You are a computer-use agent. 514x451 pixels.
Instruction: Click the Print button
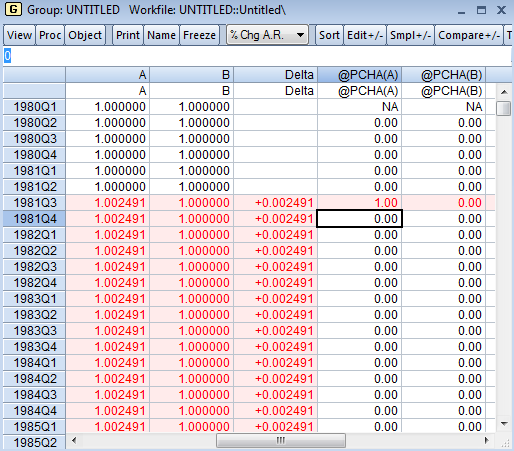(128, 35)
